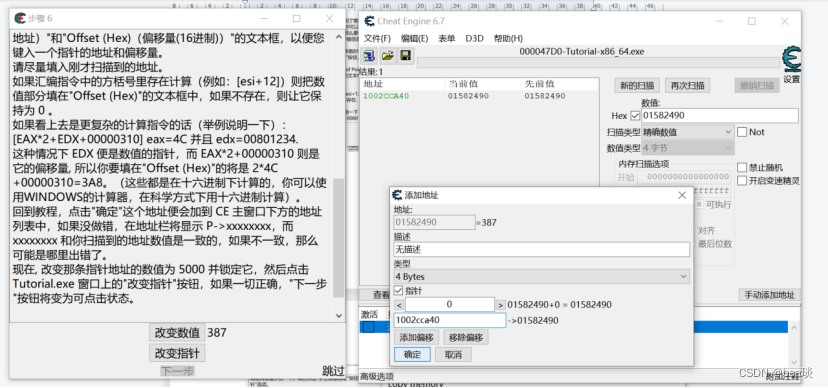Screen dimensions: 828x388
Task: Click the save floppy disk icon
Action: (x=405, y=55)
